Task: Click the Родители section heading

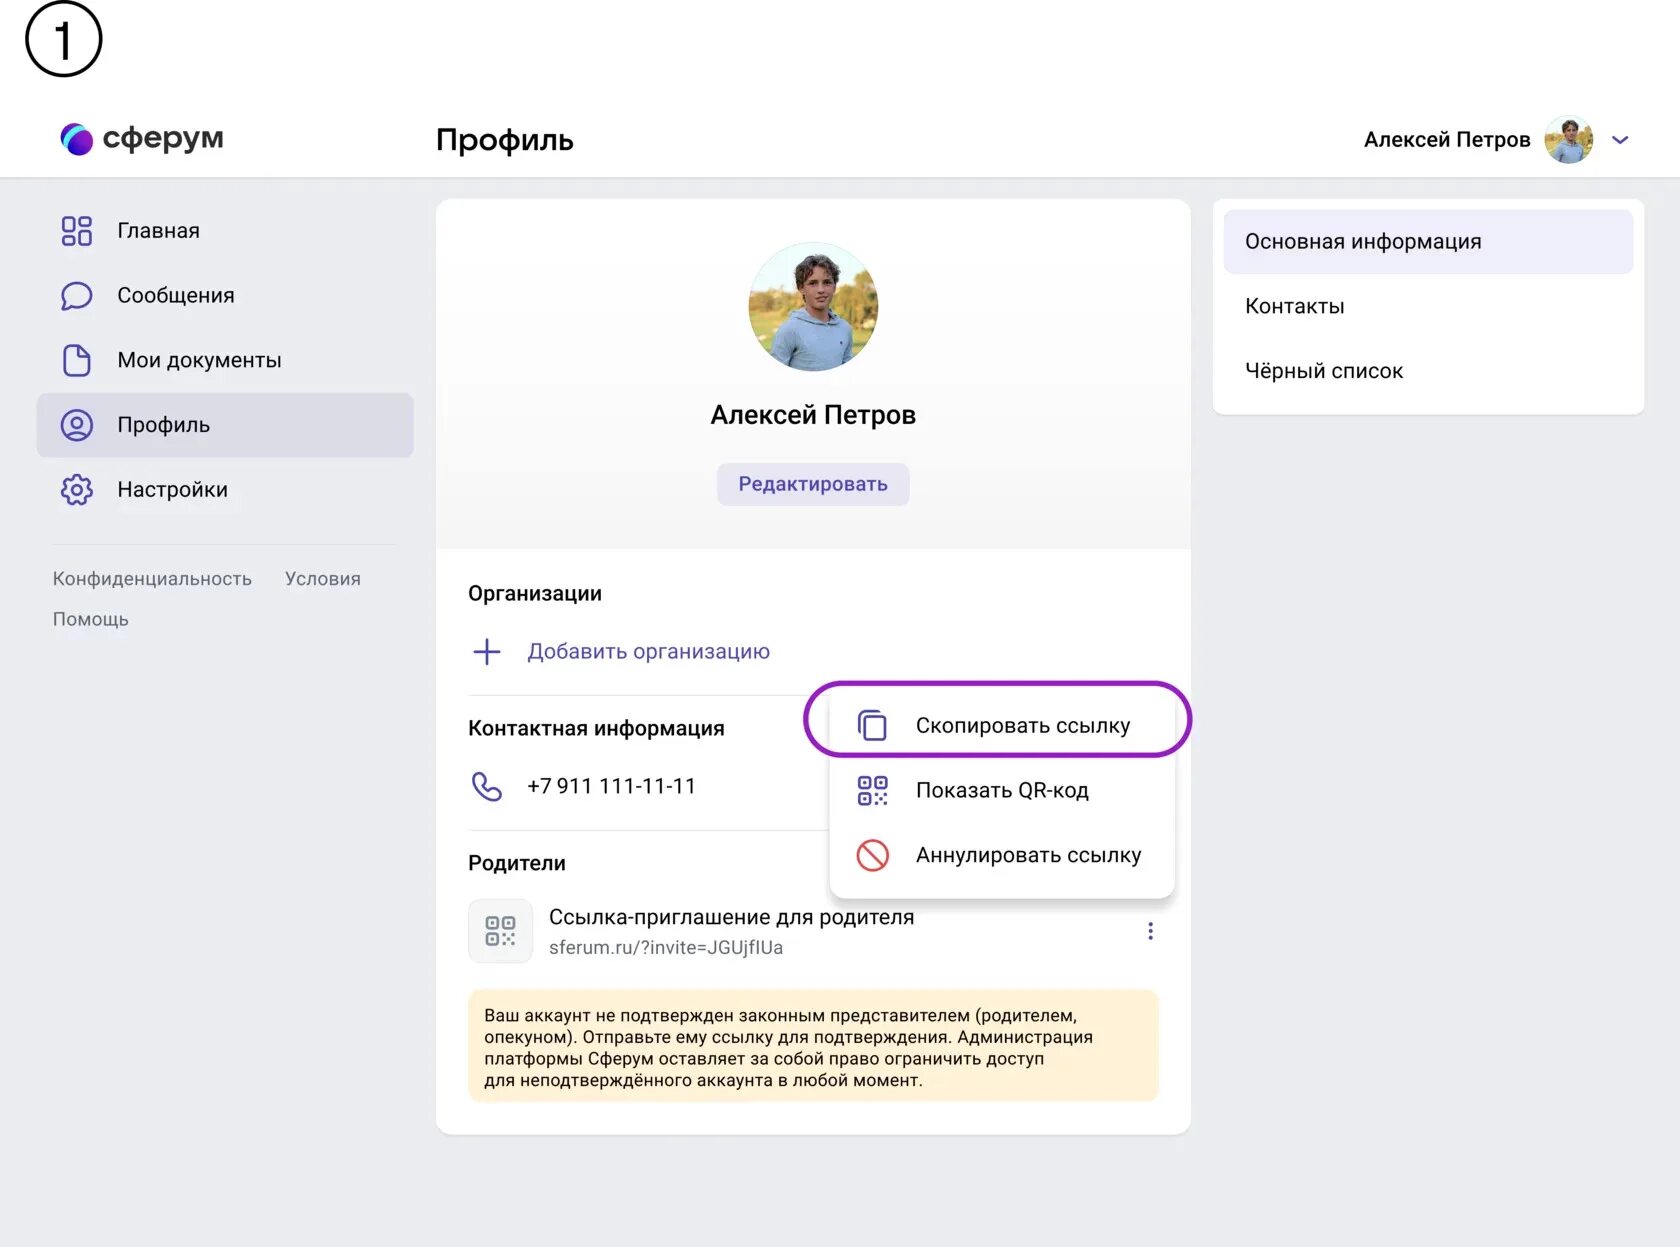Action: 517,863
